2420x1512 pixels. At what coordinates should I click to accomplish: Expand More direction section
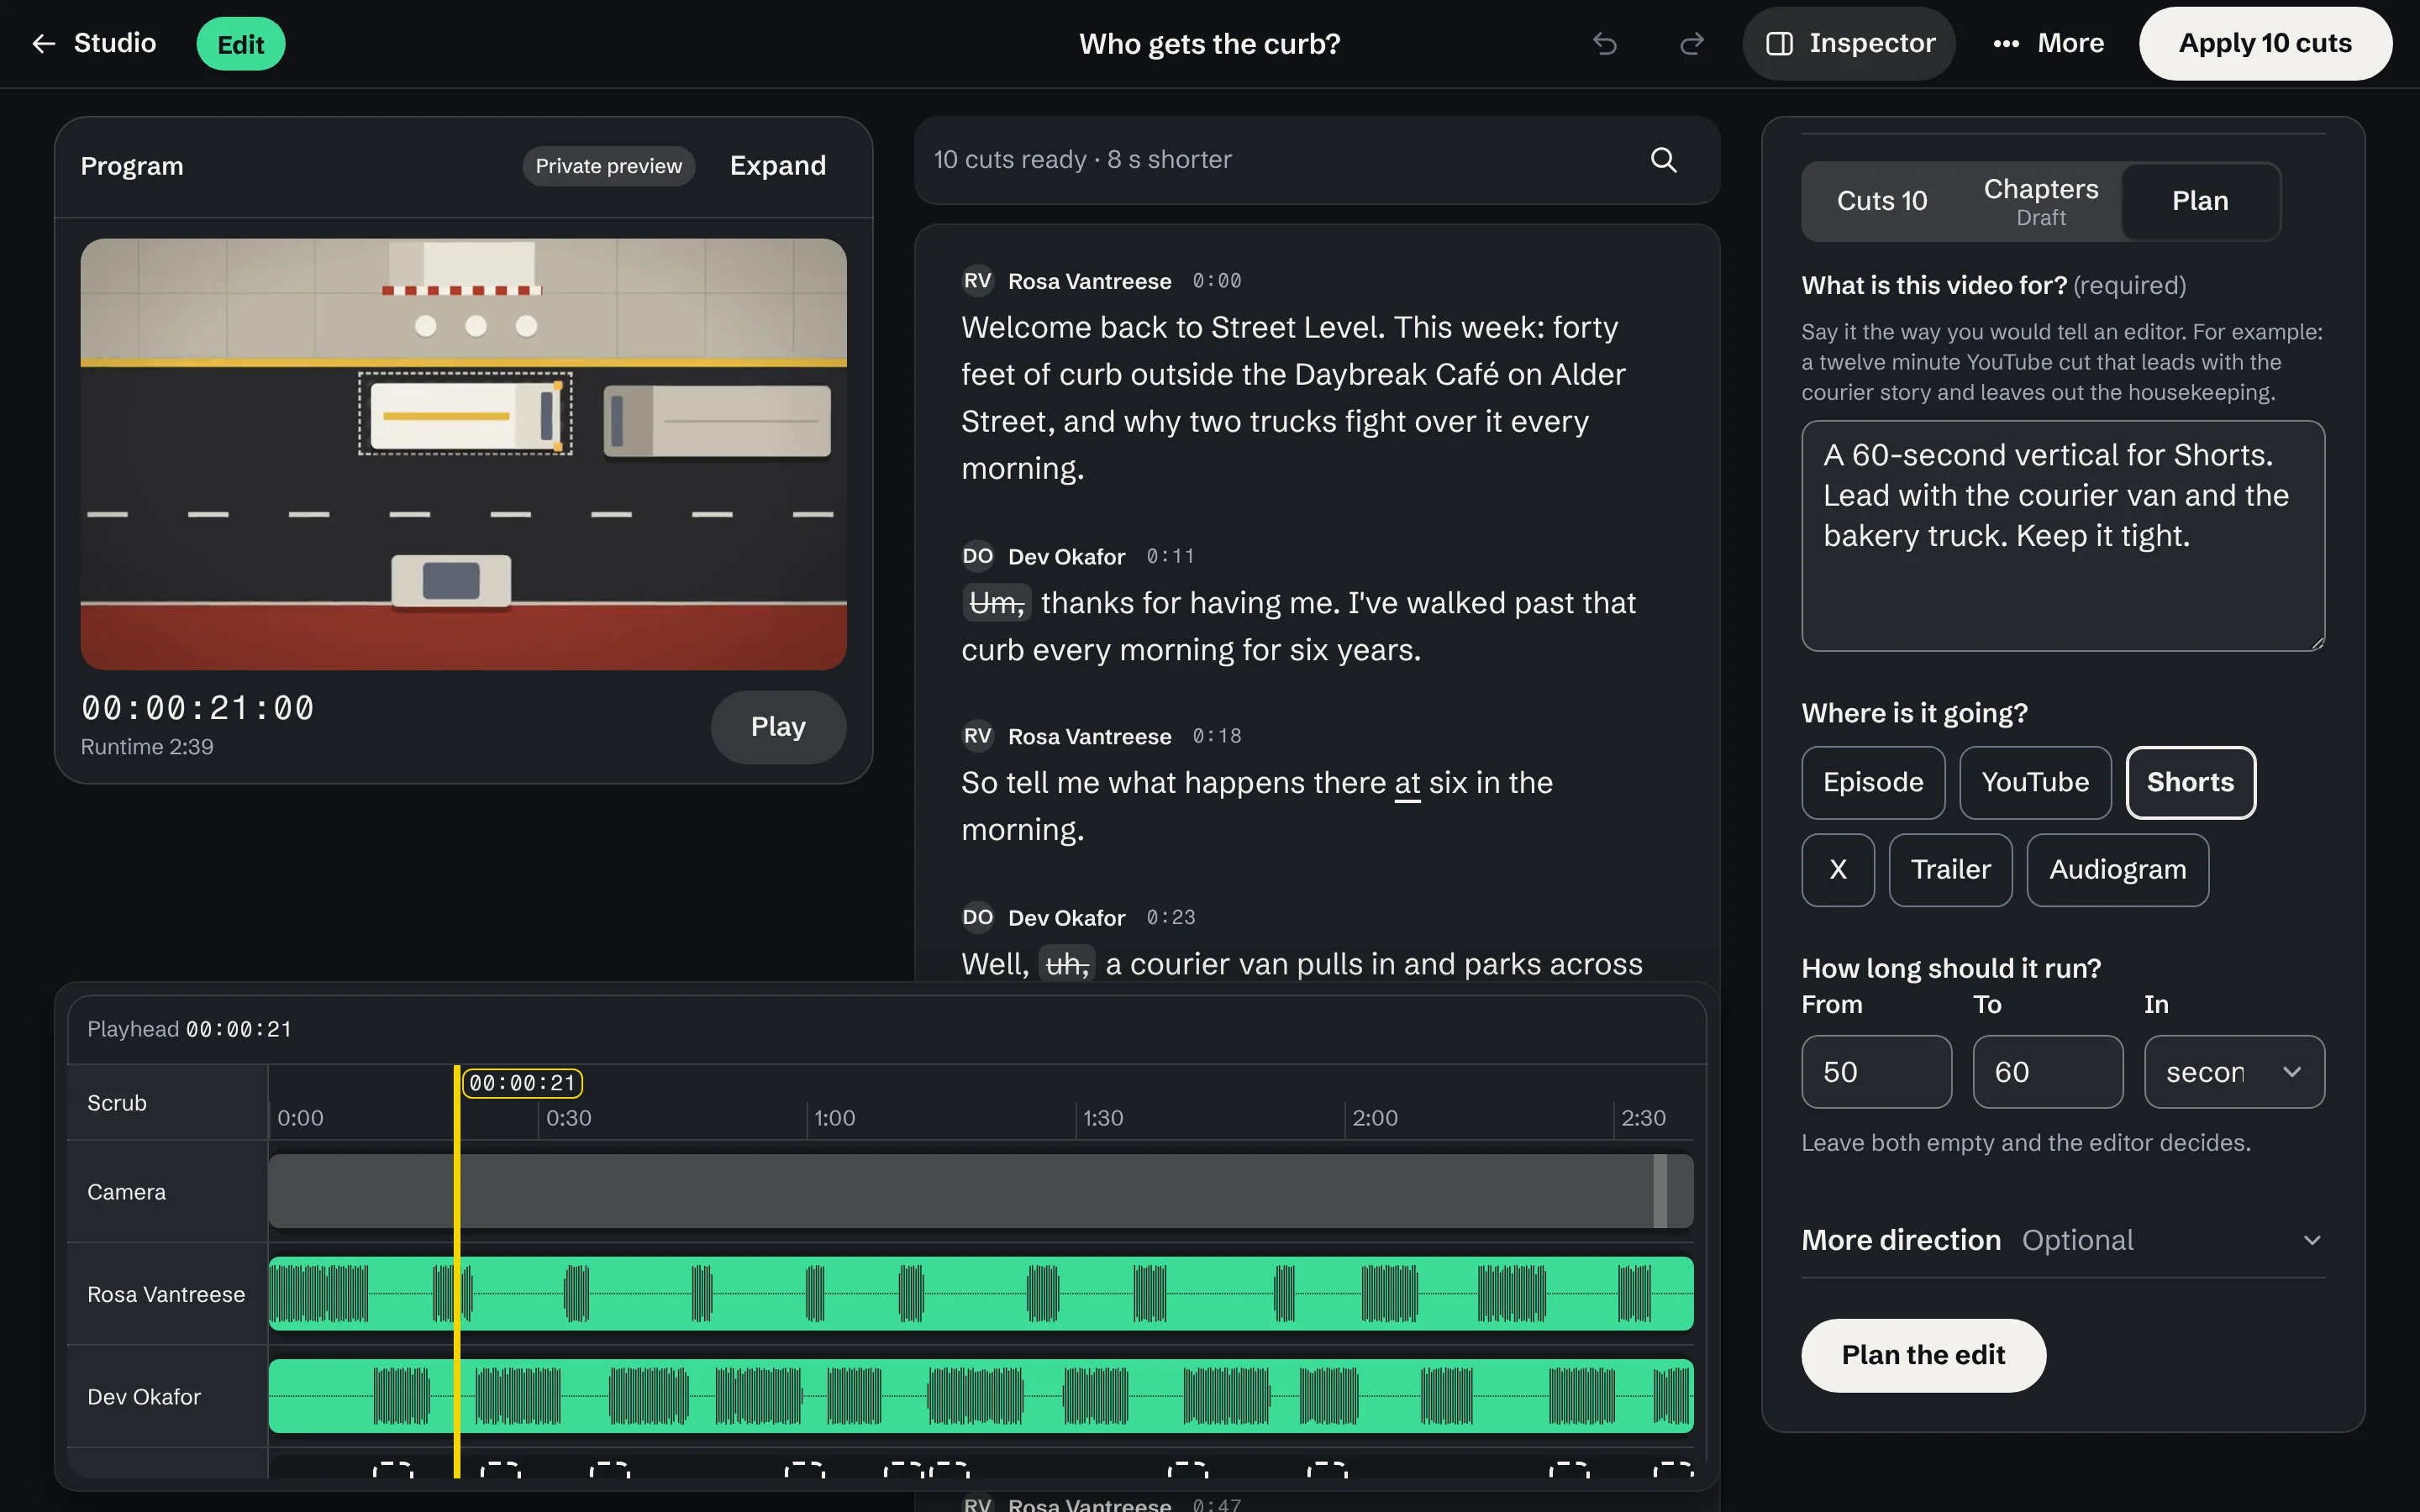coord(2063,1240)
